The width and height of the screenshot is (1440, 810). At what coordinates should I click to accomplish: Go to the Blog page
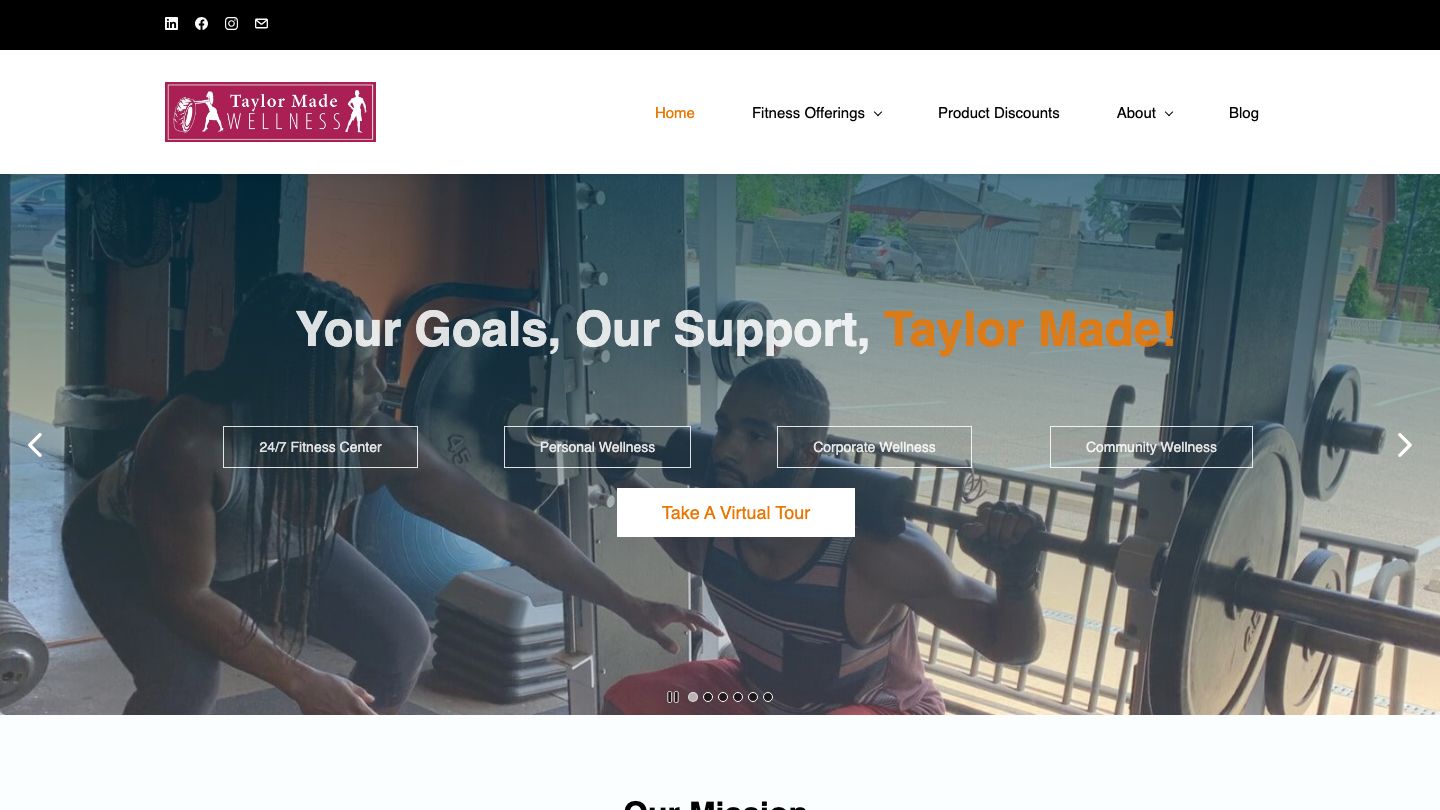[1243, 113]
